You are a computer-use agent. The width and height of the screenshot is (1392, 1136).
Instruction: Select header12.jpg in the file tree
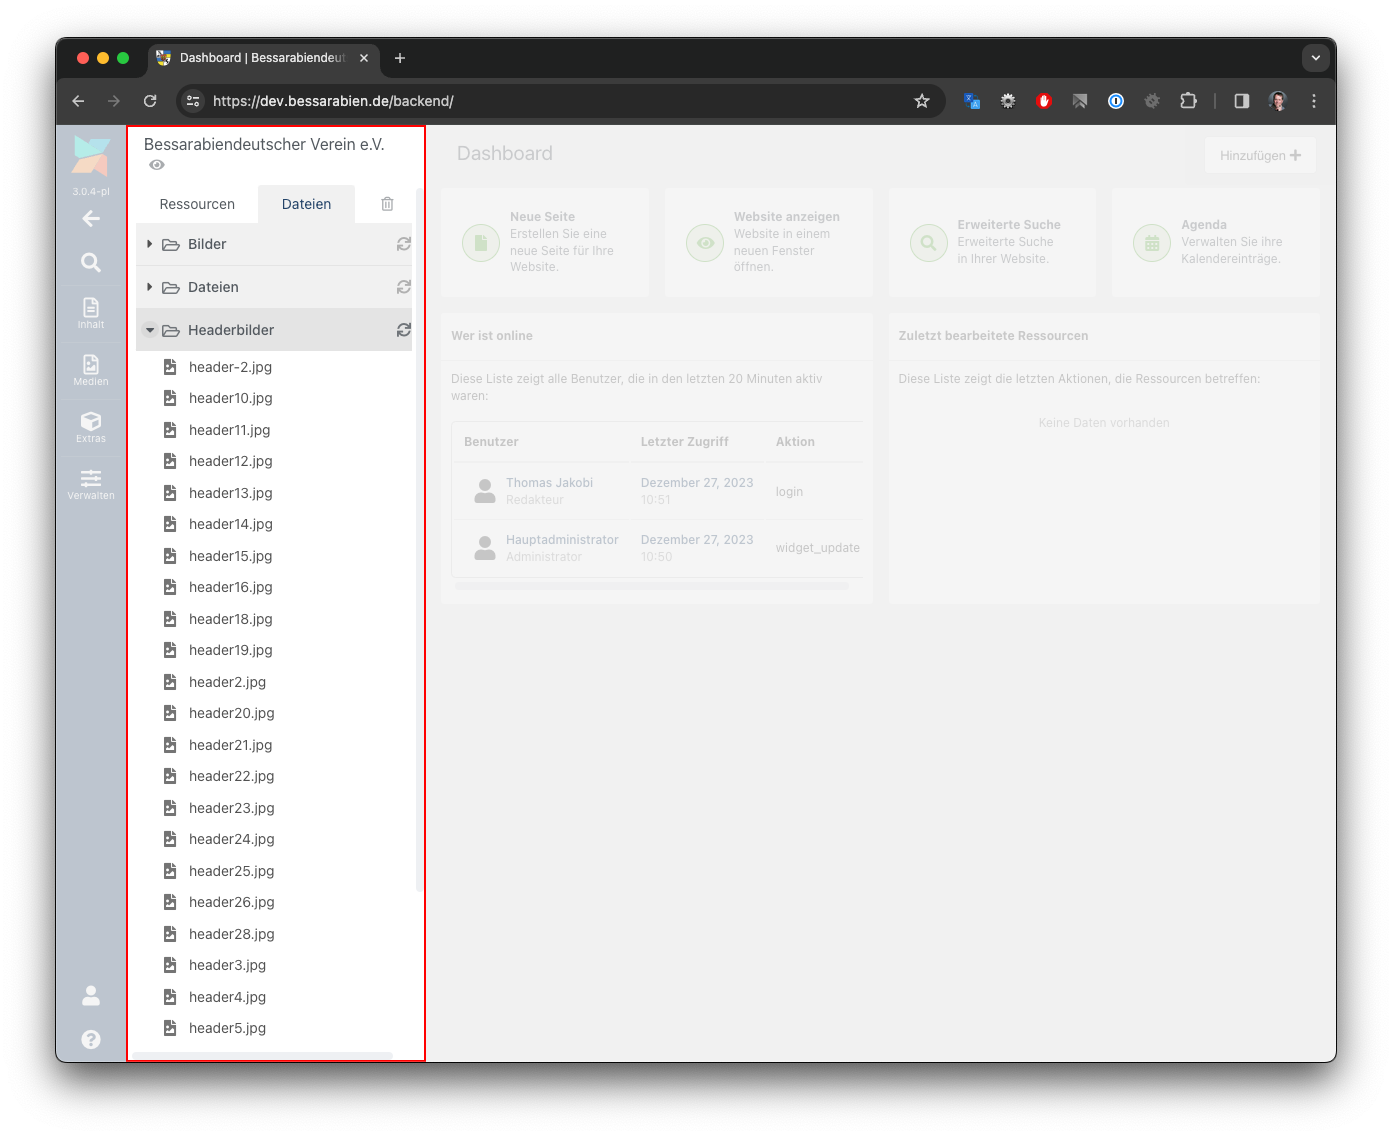pos(230,461)
